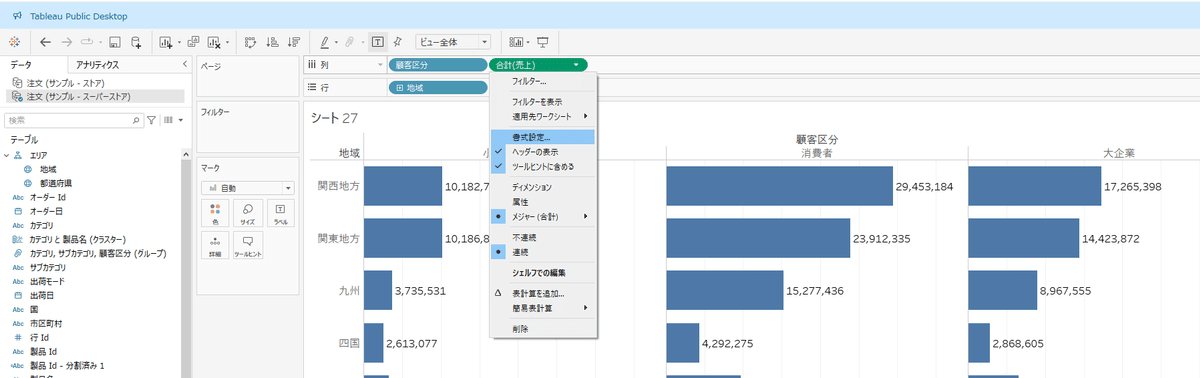This screenshot has width=1200, height=378.
Task: Open the Show Me cards icon
Action: (x=516, y=42)
